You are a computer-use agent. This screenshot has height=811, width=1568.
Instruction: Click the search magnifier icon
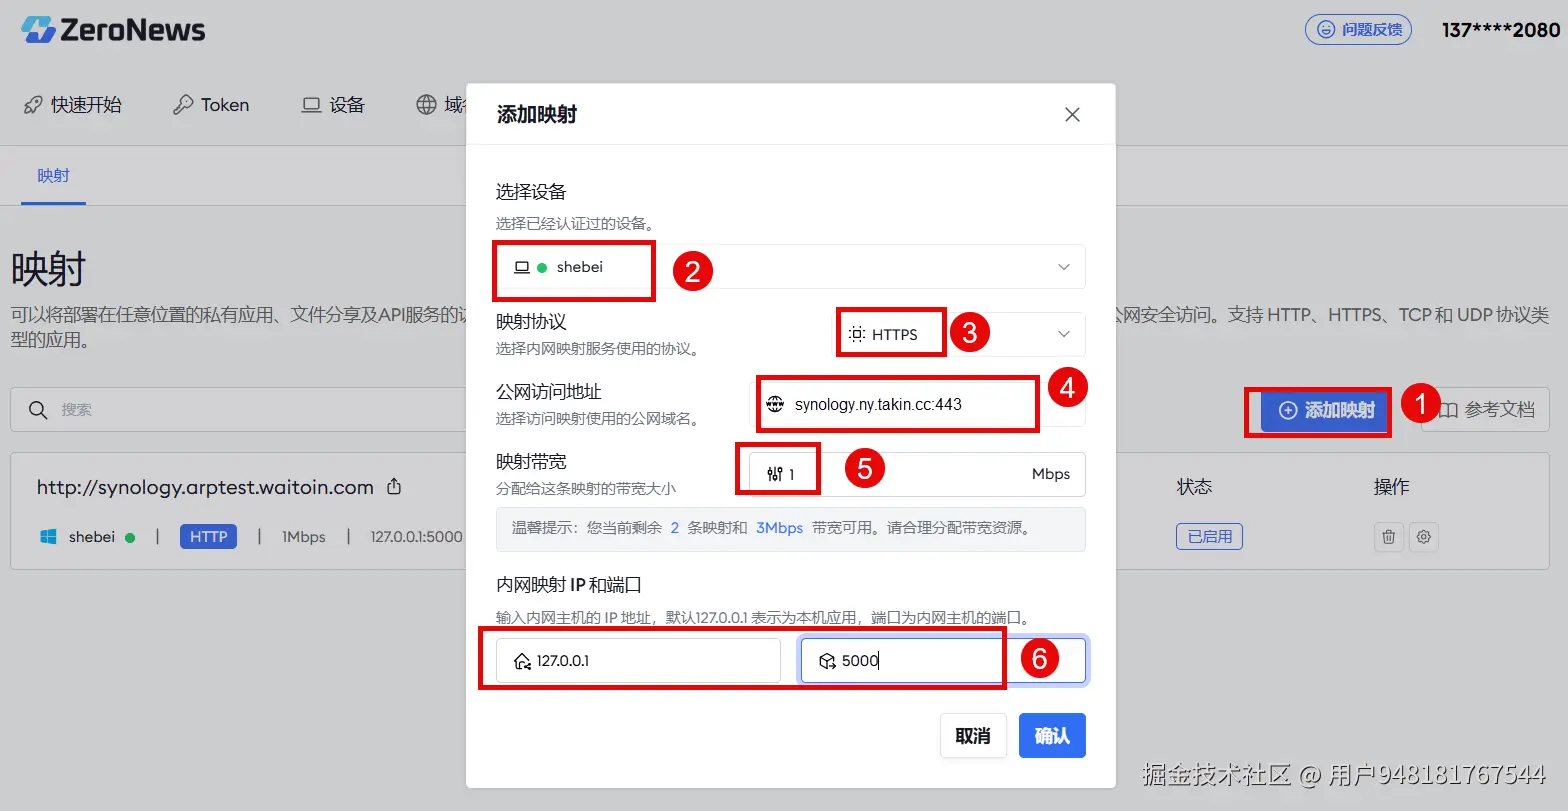[x=38, y=410]
